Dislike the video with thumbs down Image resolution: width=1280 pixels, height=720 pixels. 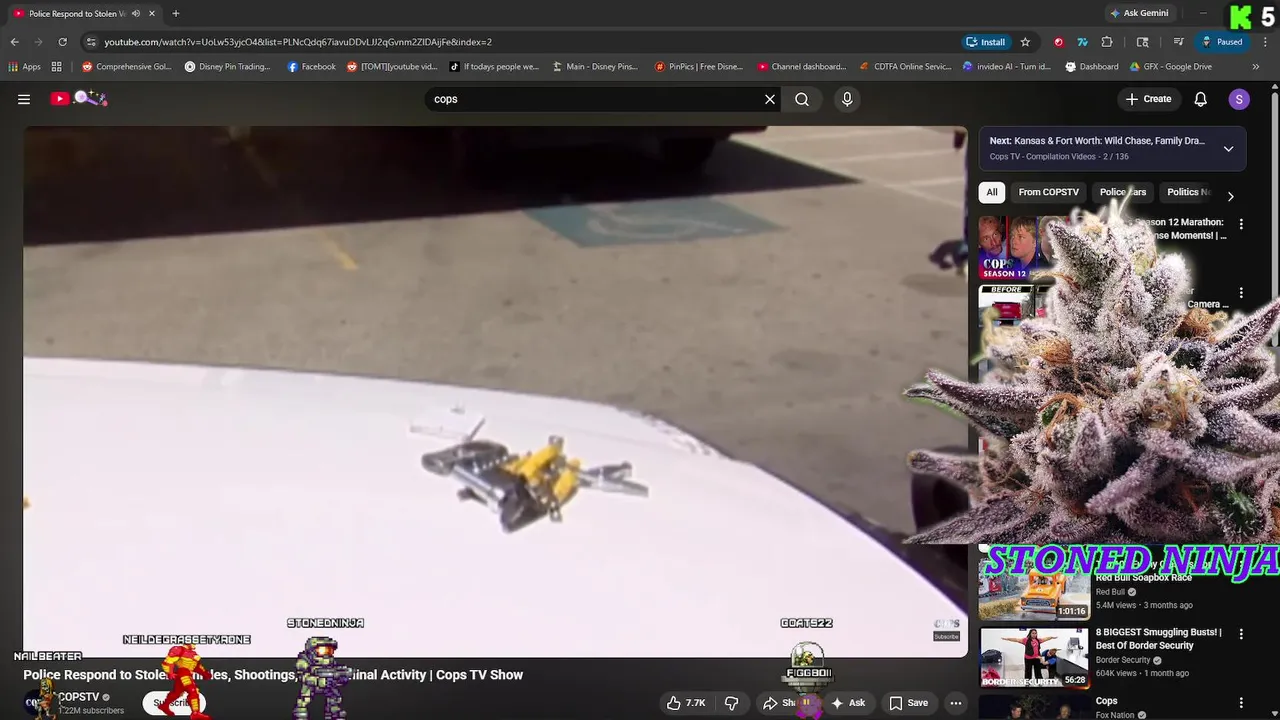(x=731, y=703)
